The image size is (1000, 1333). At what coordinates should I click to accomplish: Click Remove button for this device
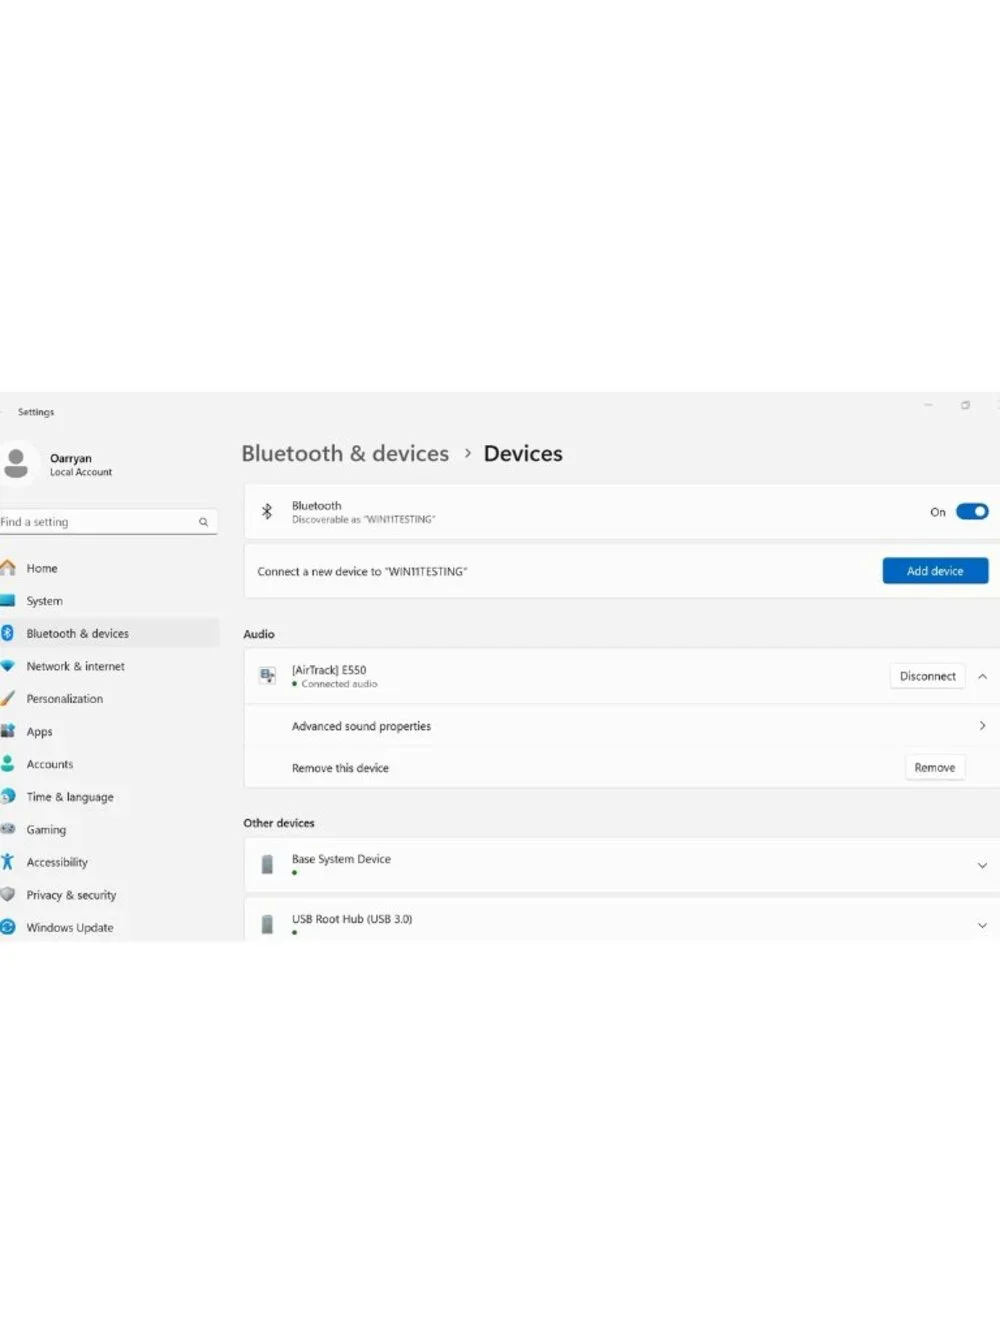pyautogui.click(x=934, y=768)
